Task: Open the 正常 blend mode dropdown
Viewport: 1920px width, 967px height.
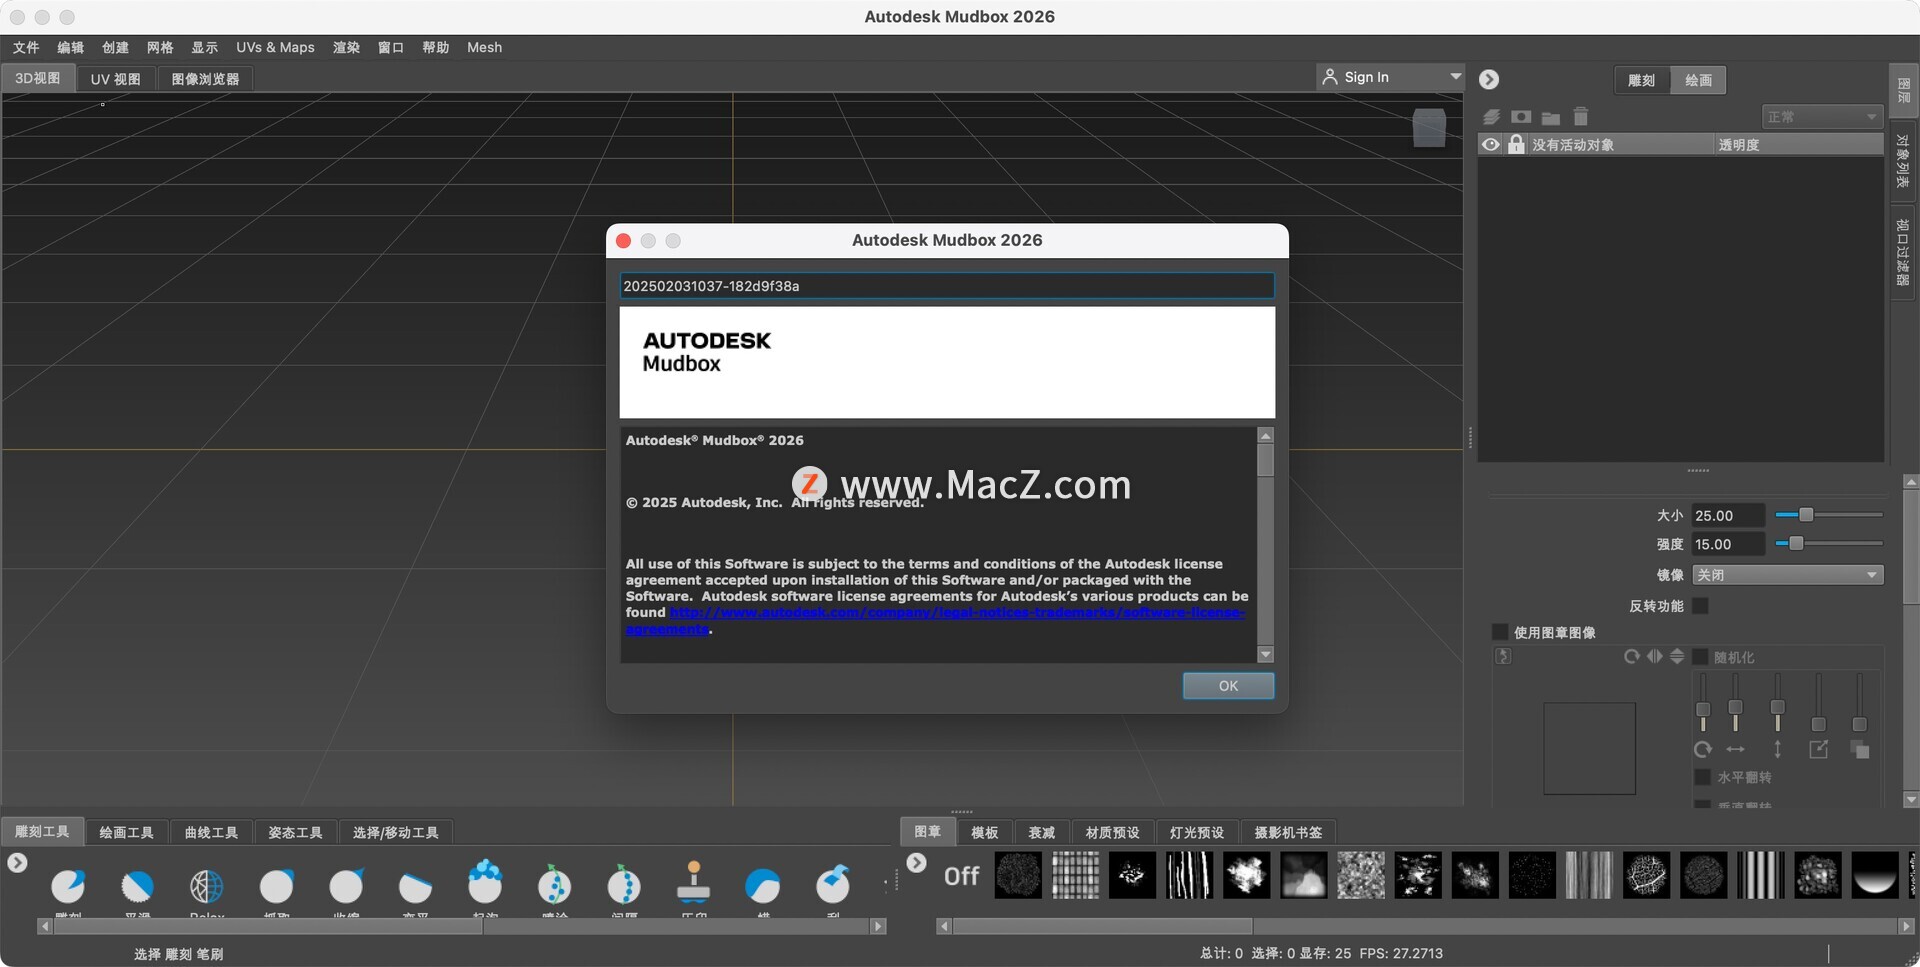Action: [1822, 117]
